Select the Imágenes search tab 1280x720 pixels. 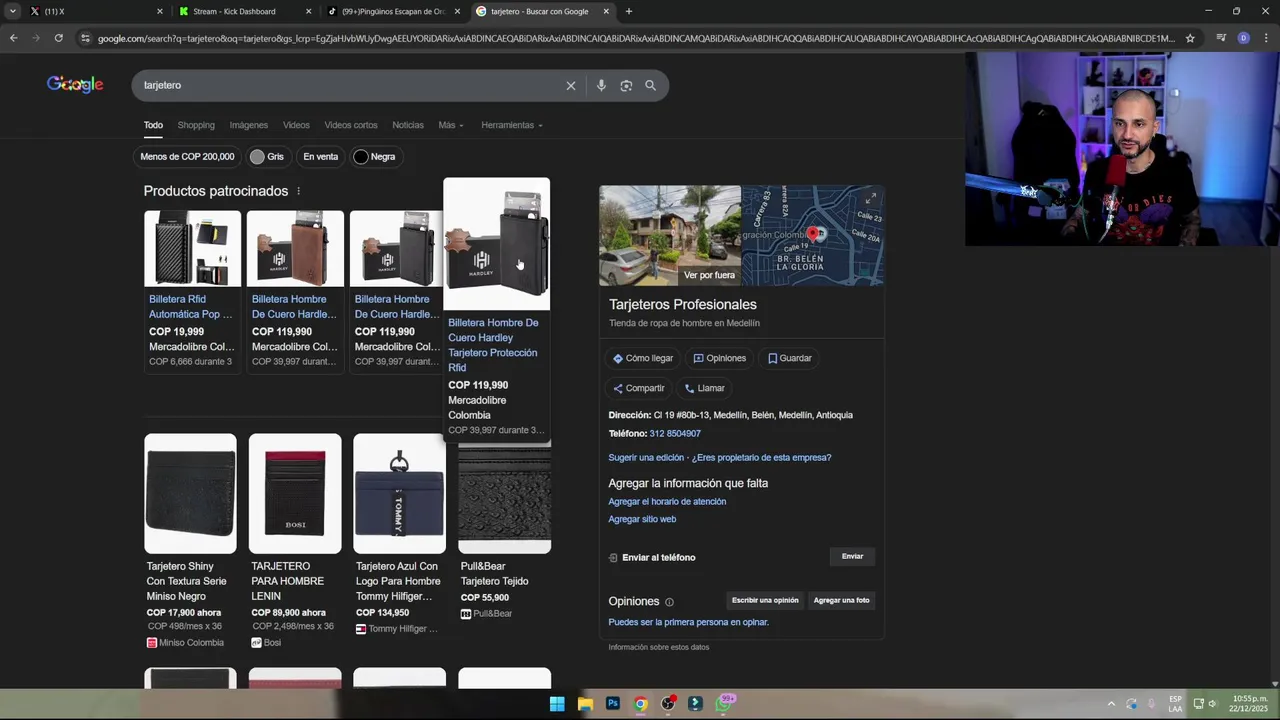[x=249, y=125]
